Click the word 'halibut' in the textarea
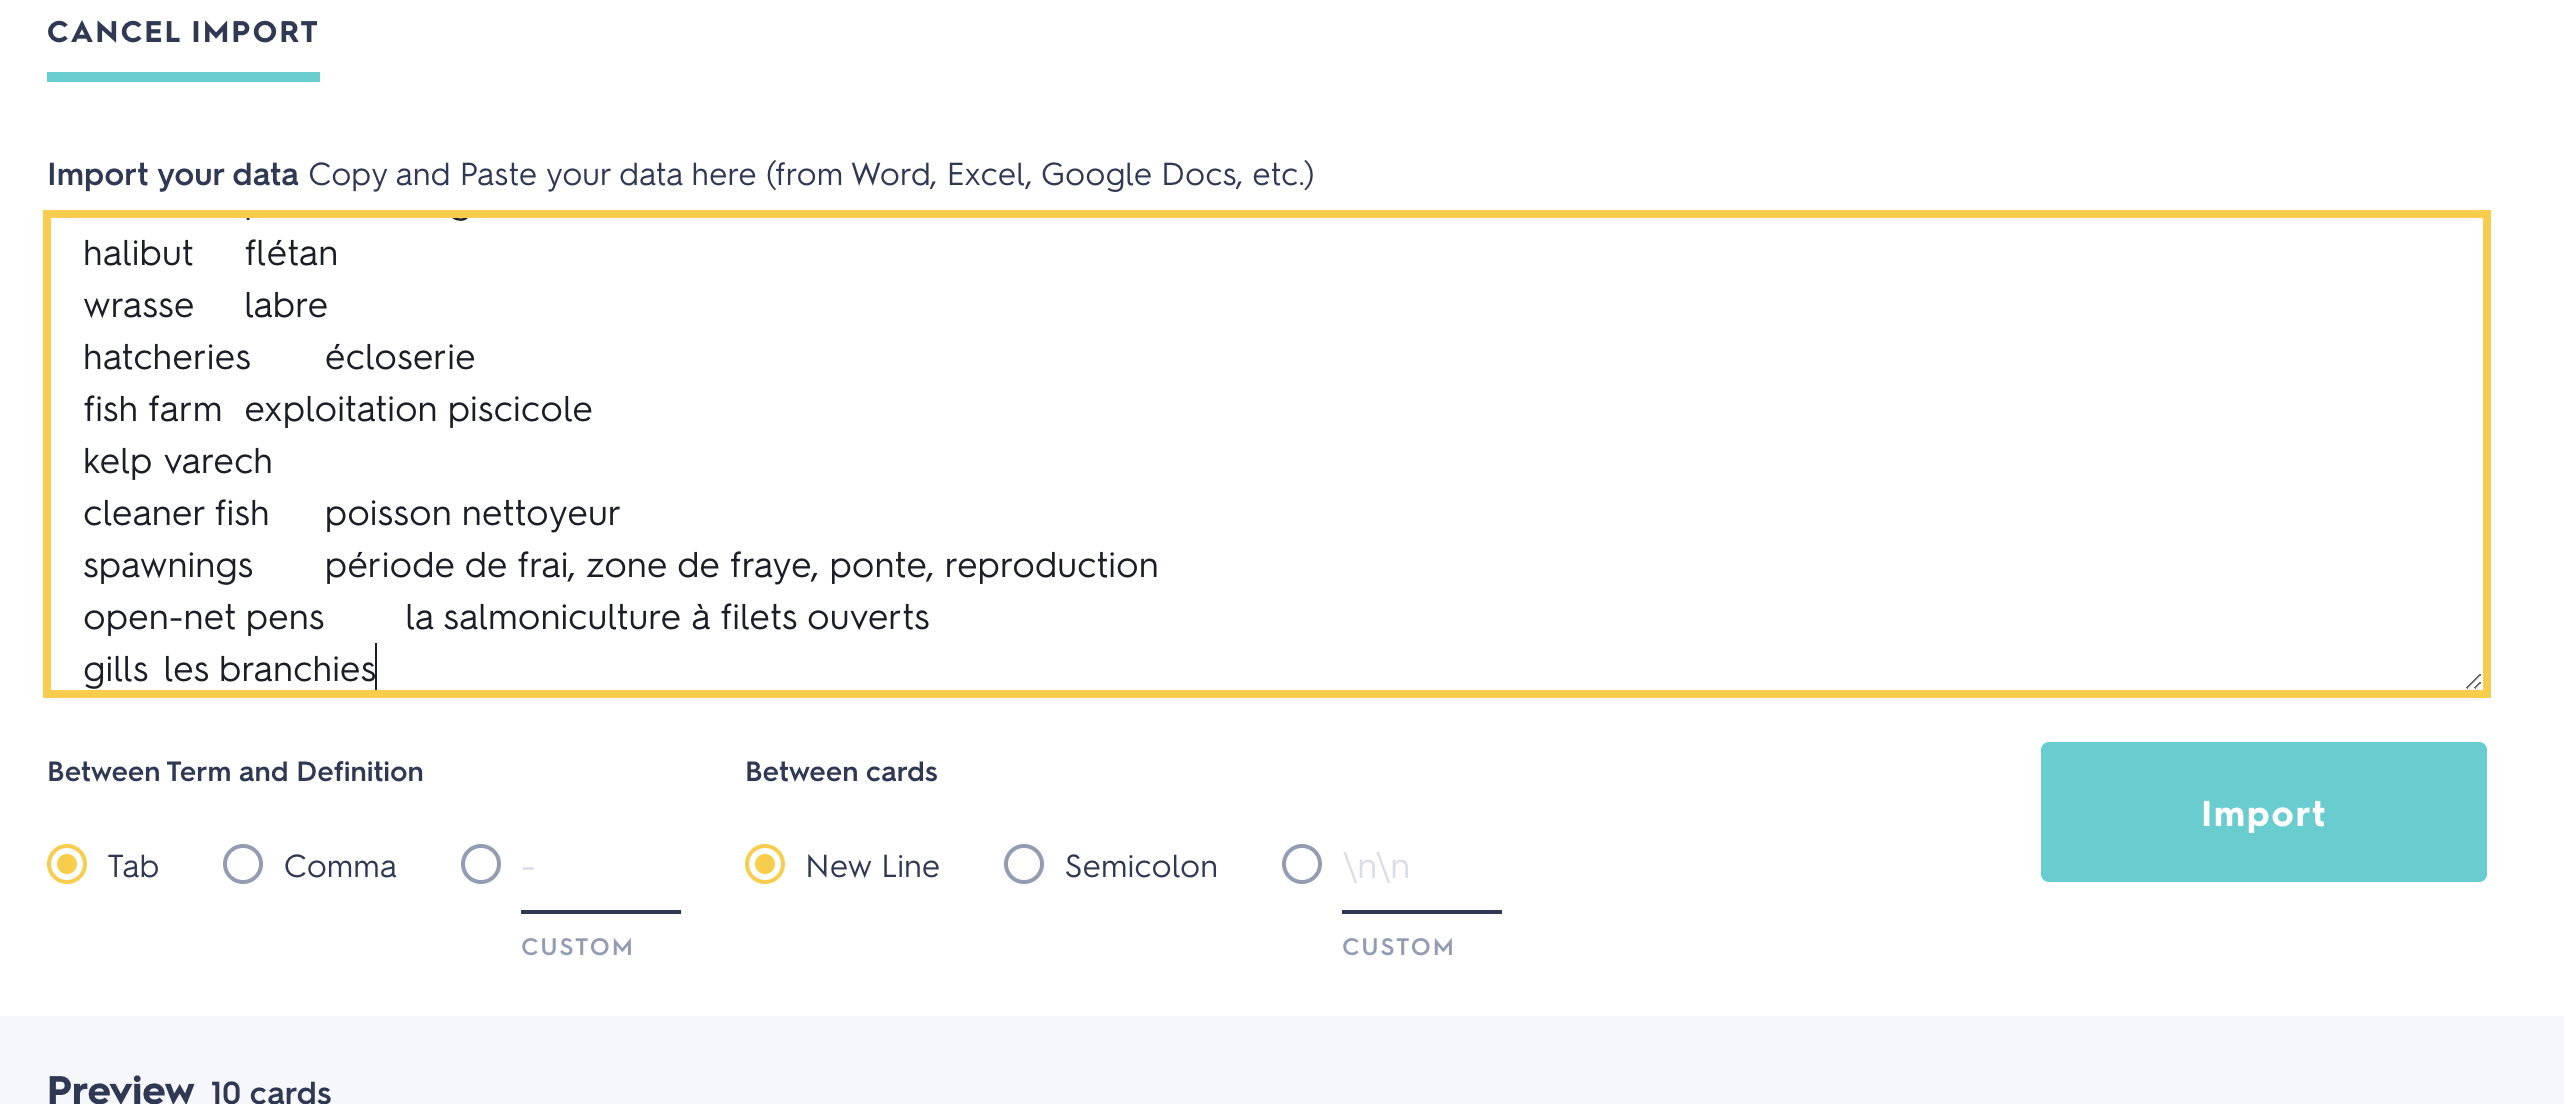Viewport: 2564px width, 1104px height. point(138,253)
